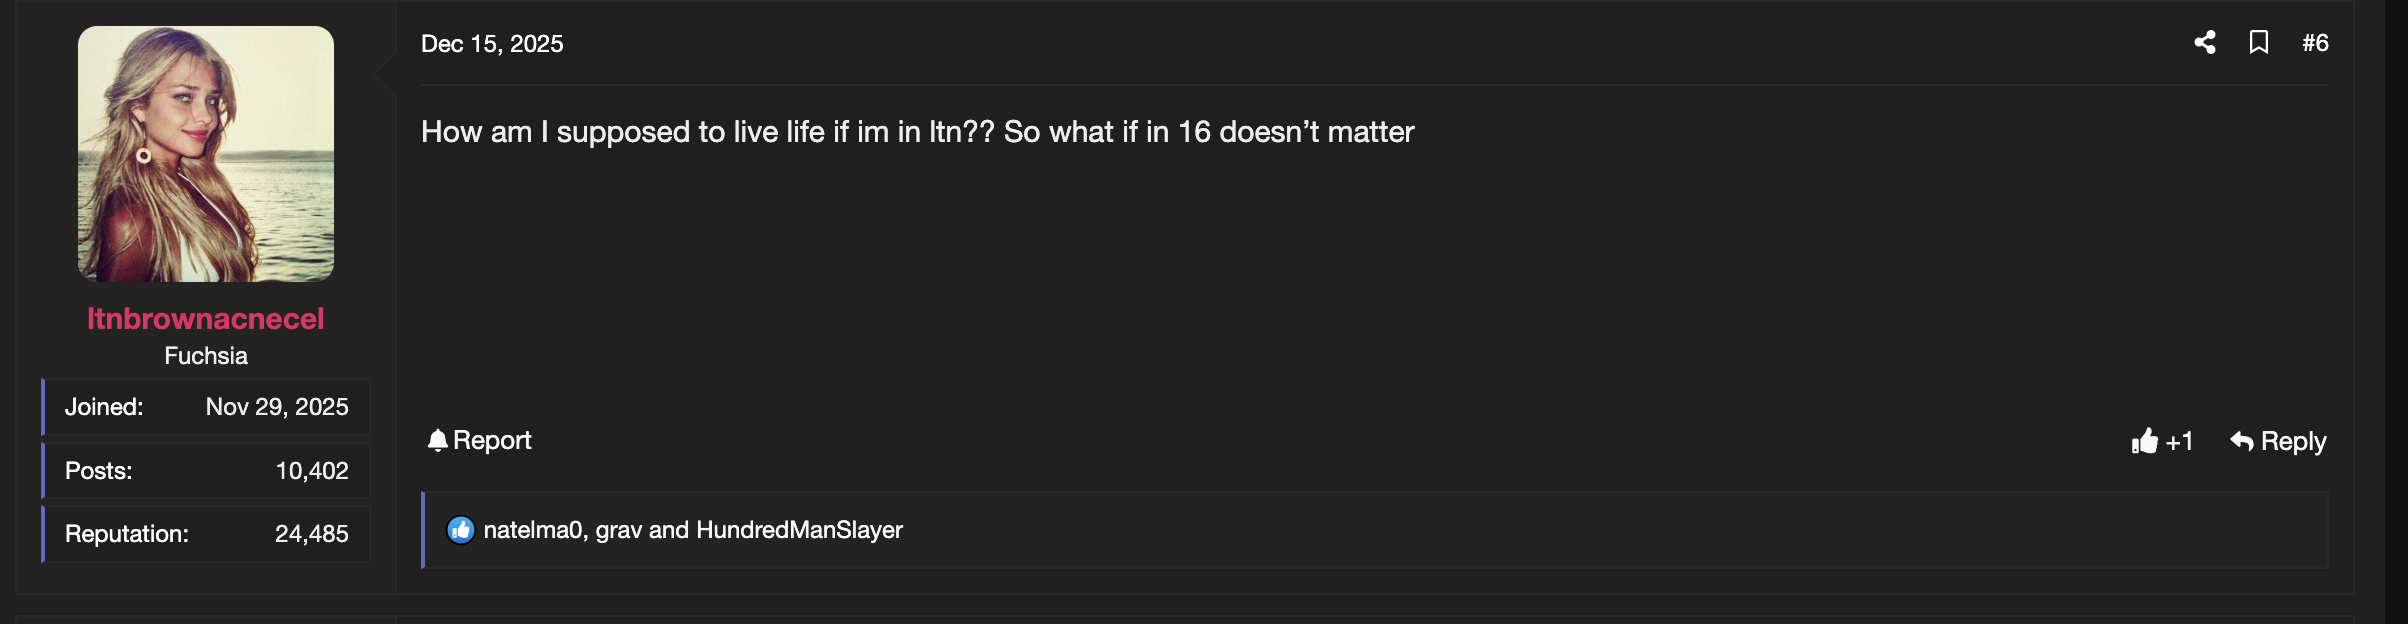Click the Report button

coord(492,440)
